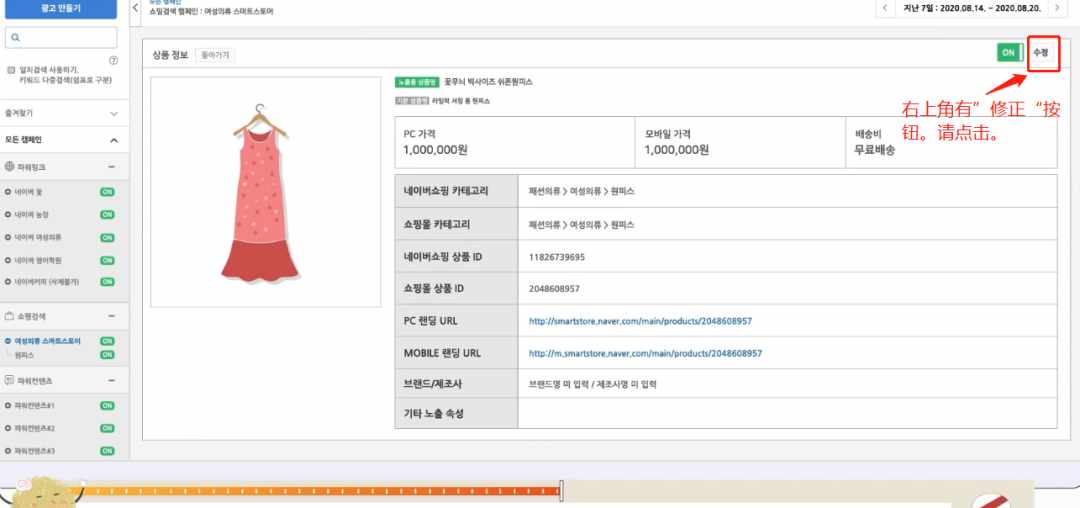Click the sidebar collapse arrow icon

[x=135, y=8]
